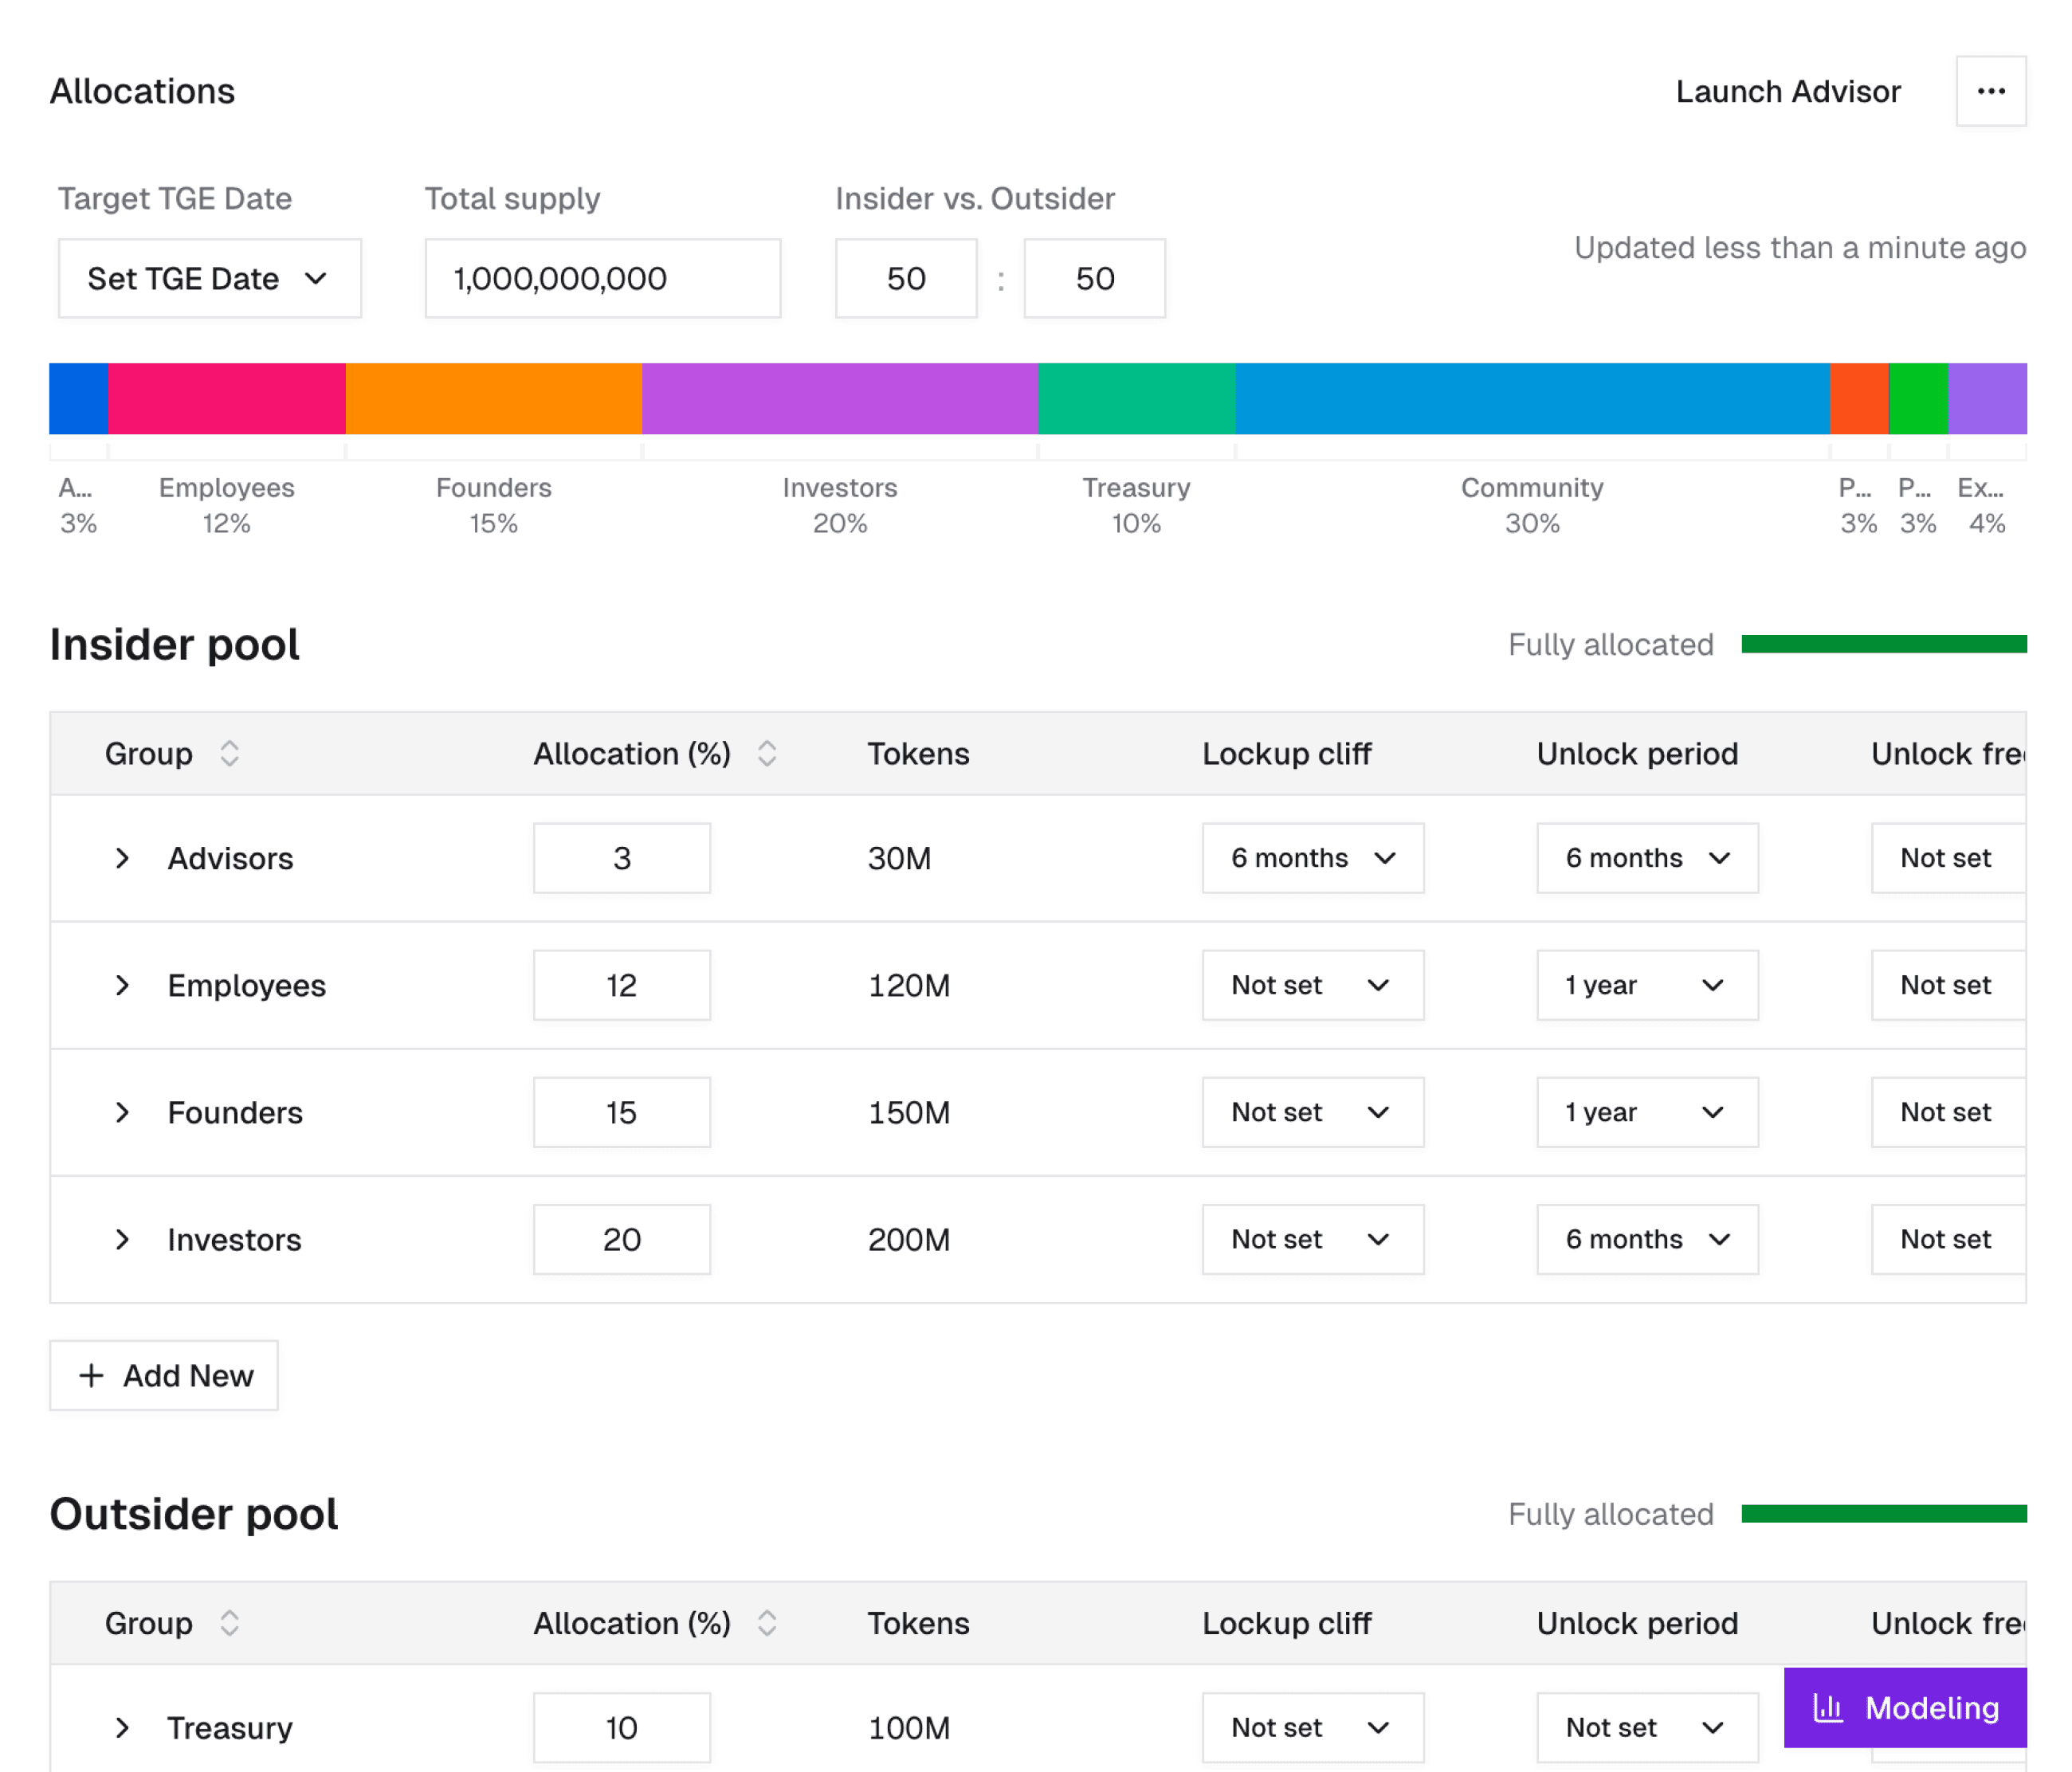Open the three-dot more options menu

[1990, 91]
